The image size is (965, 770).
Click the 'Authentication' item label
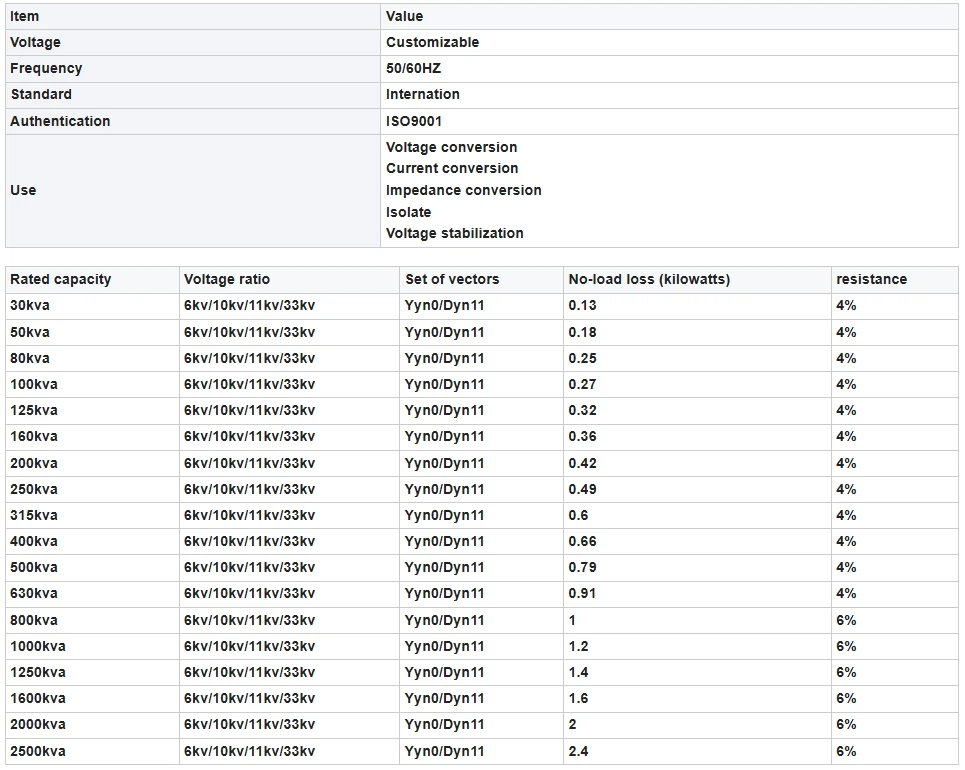pos(60,121)
